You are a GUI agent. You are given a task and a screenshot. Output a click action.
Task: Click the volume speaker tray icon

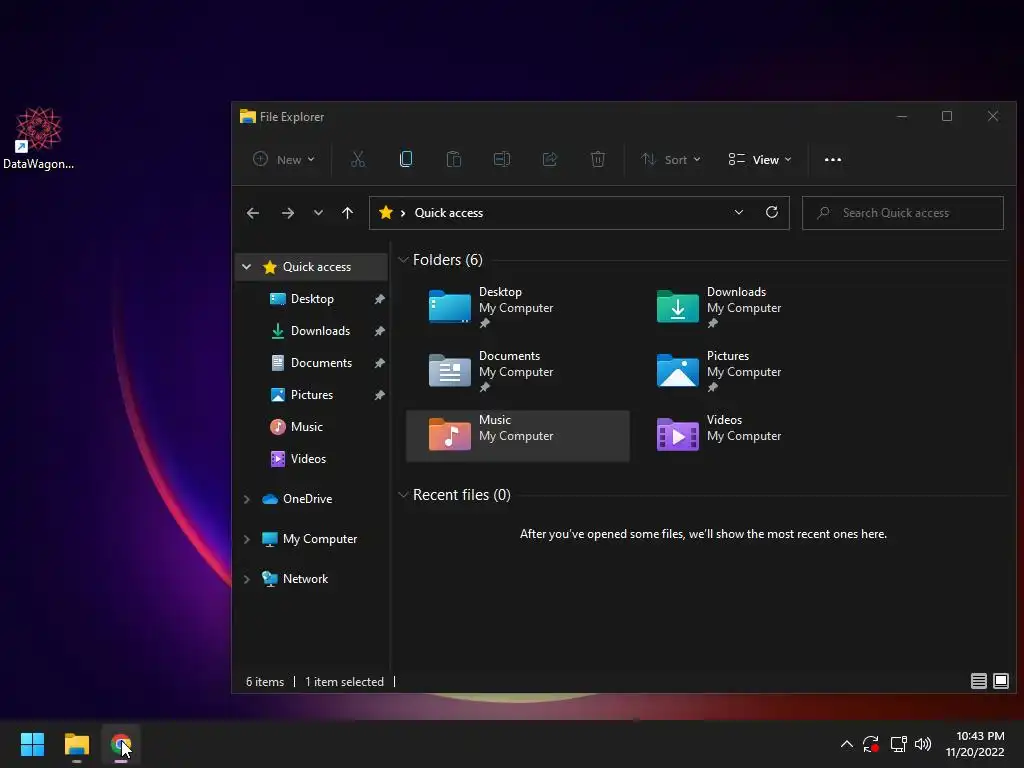coord(923,744)
